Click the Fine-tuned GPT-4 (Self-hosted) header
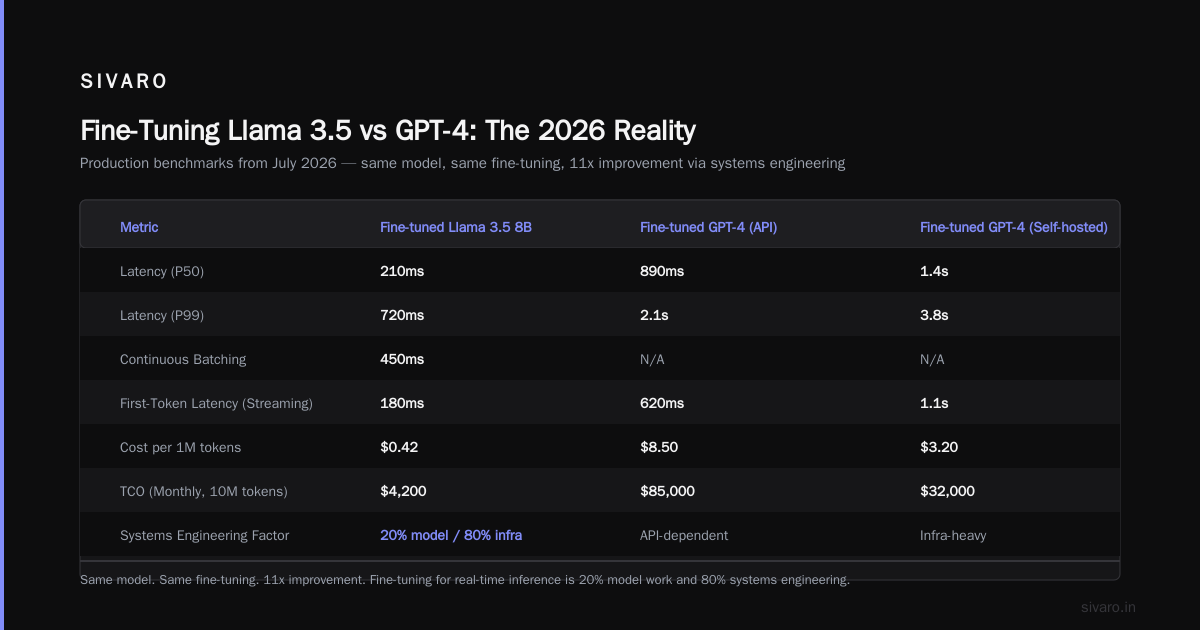This screenshot has width=1200, height=630. 1014,227
